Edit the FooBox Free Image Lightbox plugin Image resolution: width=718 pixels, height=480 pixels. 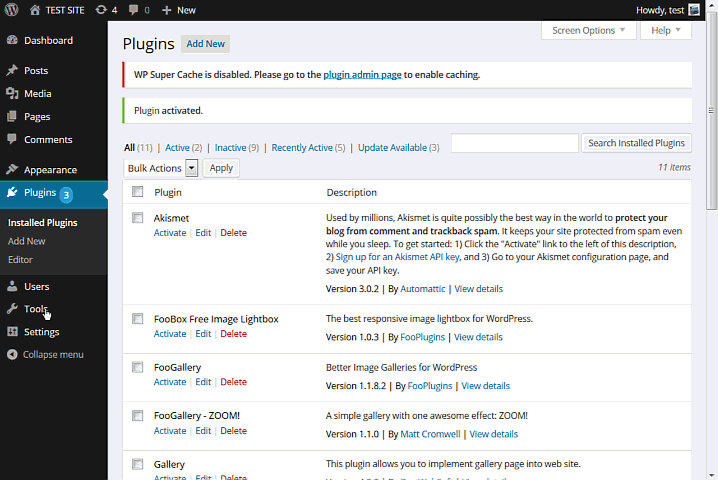tap(203, 333)
